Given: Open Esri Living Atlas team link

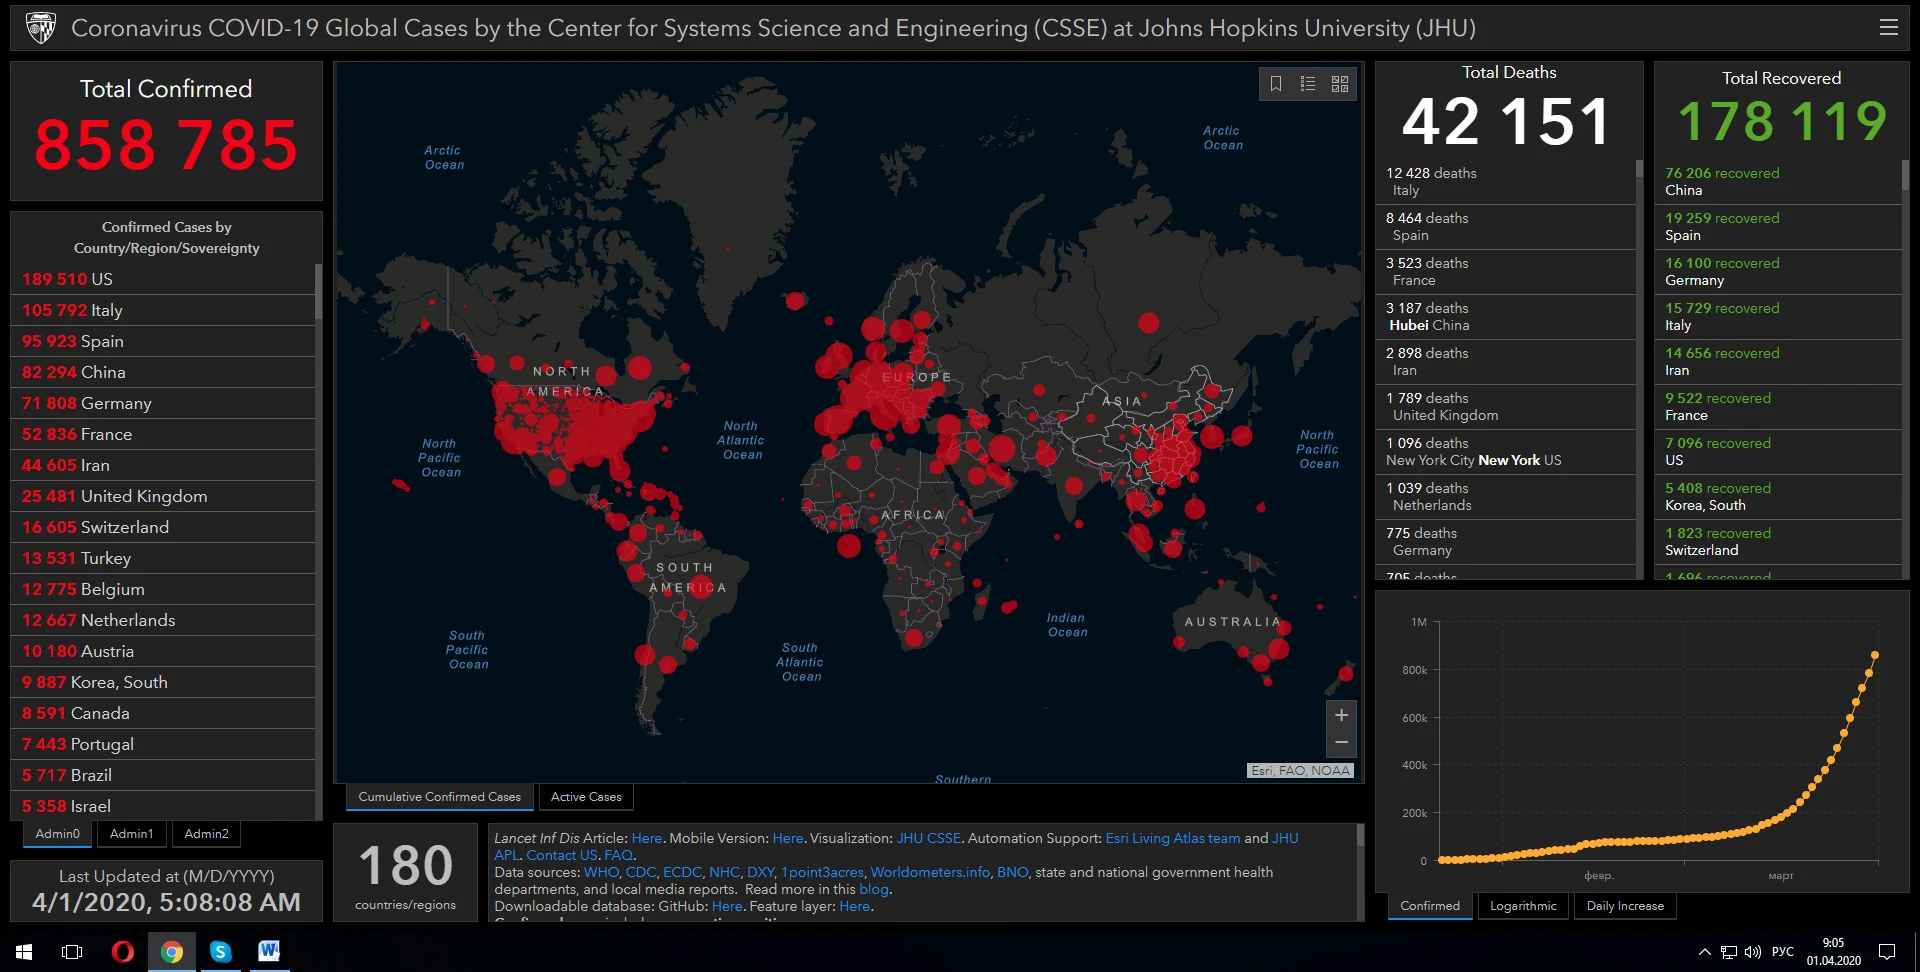Looking at the screenshot, I should point(1172,838).
